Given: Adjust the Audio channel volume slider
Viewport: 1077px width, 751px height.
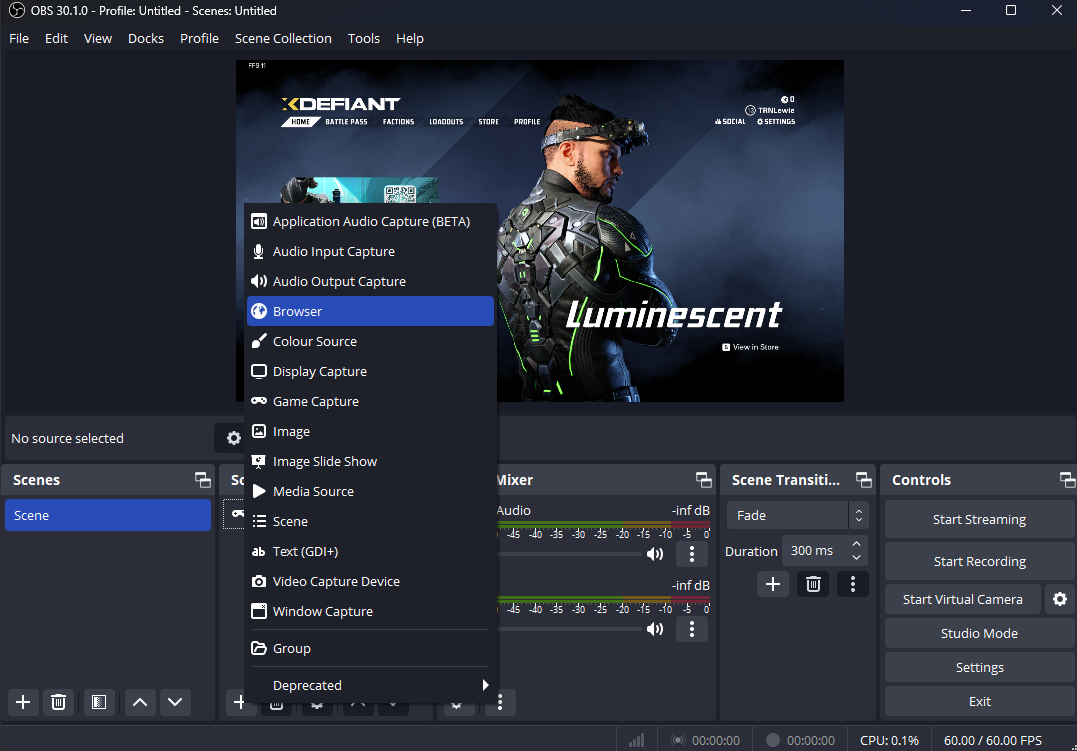Looking at the screenshot, I should [x=569, y=554].
